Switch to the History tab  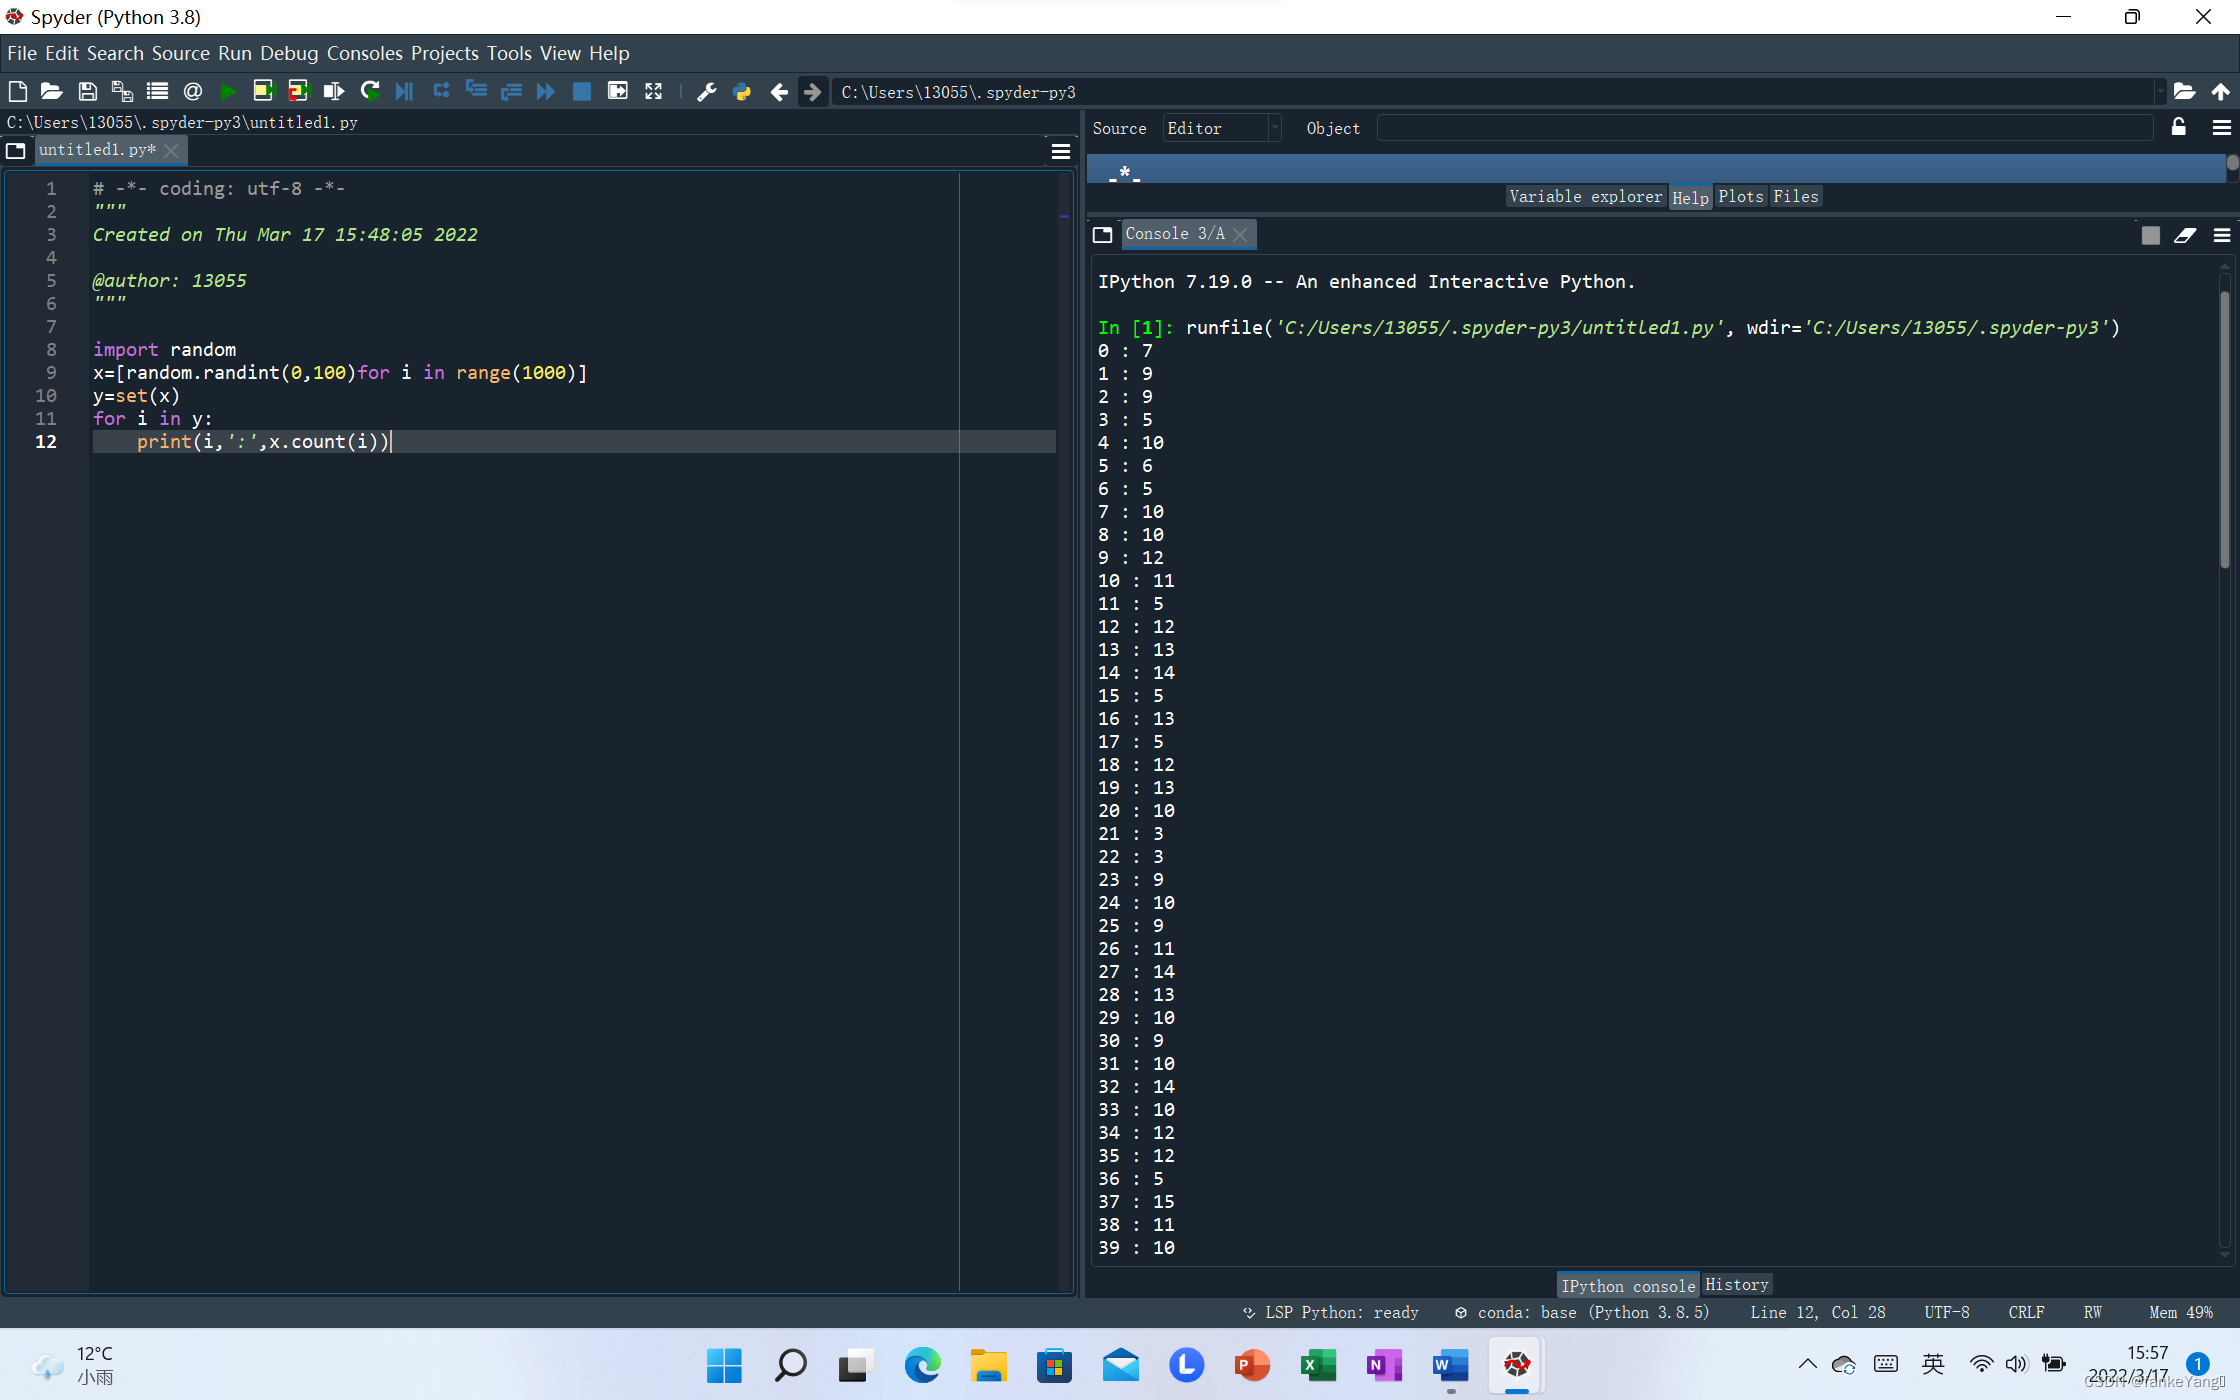(1736, 1285)
